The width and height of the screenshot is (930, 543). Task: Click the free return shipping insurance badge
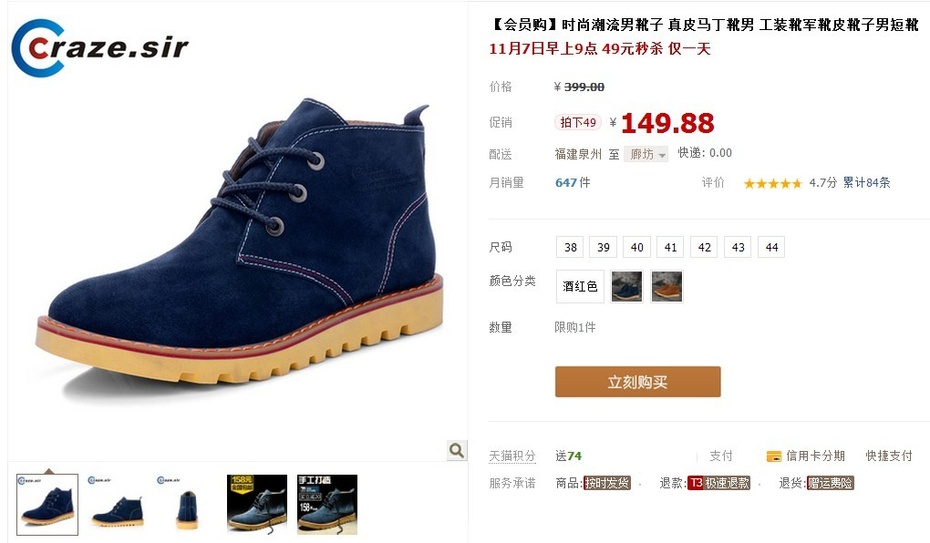pyautogui.click(x=830, y=483)
